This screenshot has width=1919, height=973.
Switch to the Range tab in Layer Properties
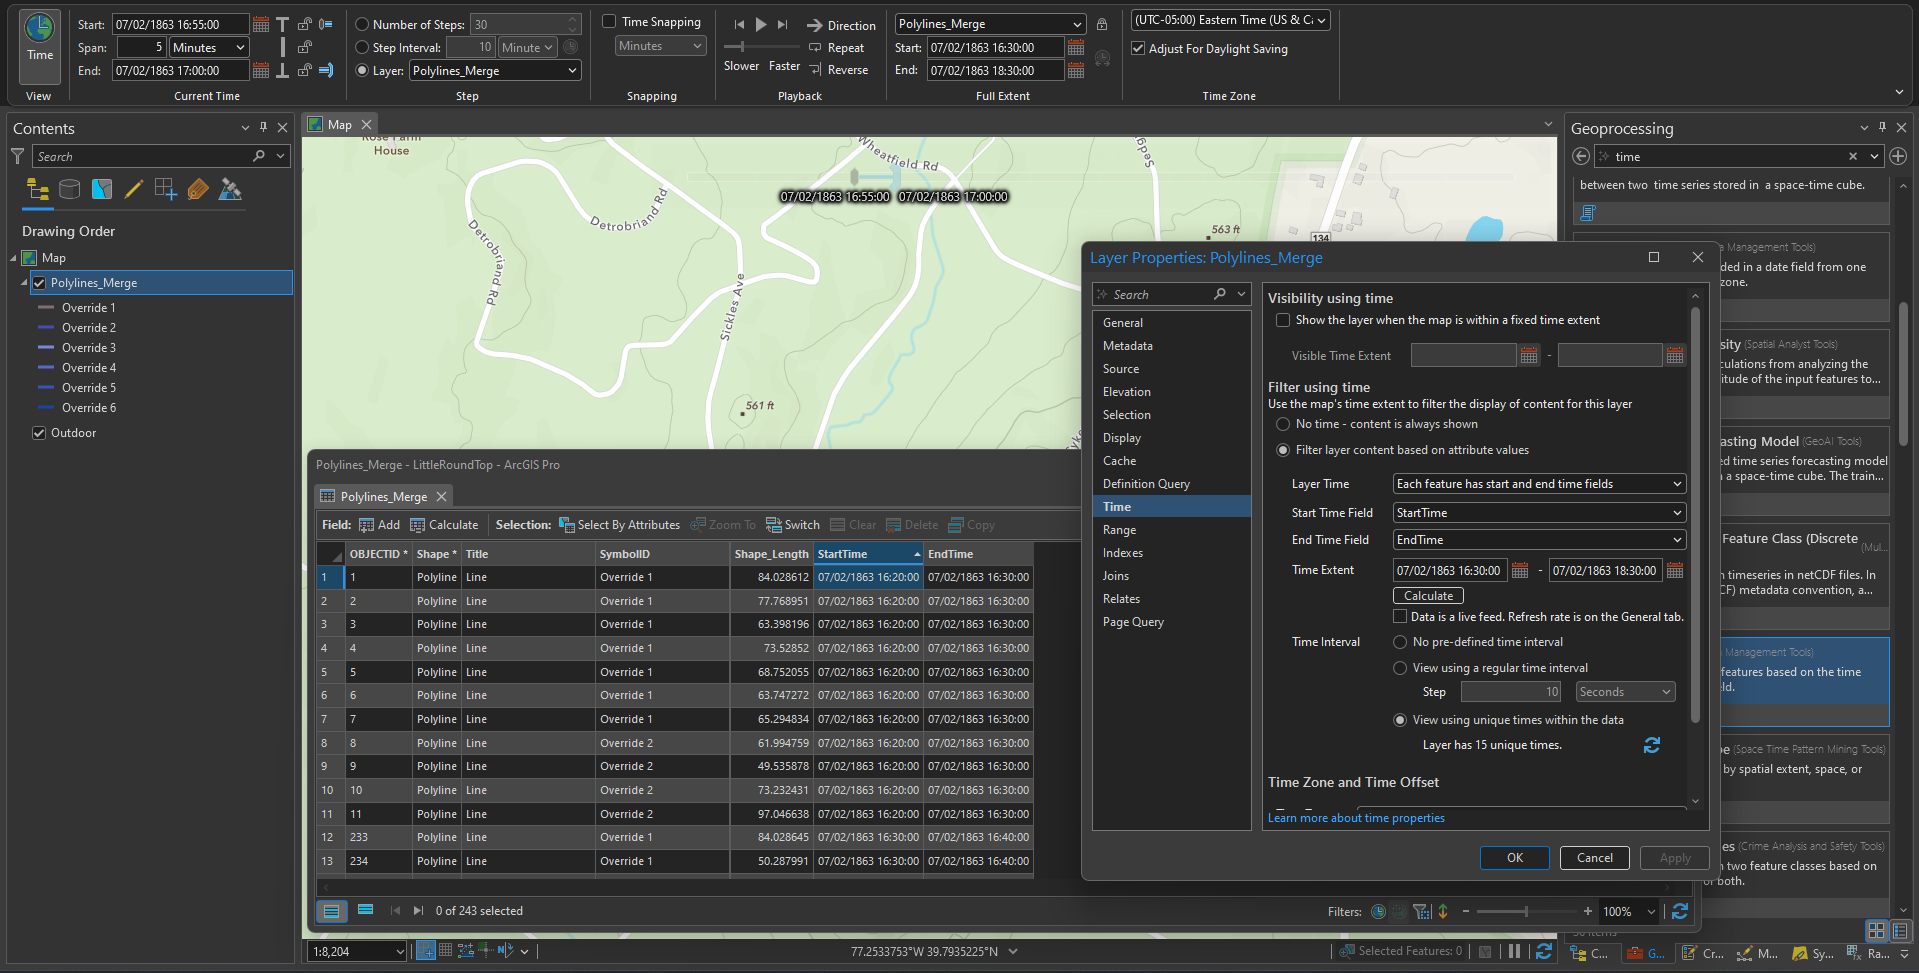coord(1119,529)
